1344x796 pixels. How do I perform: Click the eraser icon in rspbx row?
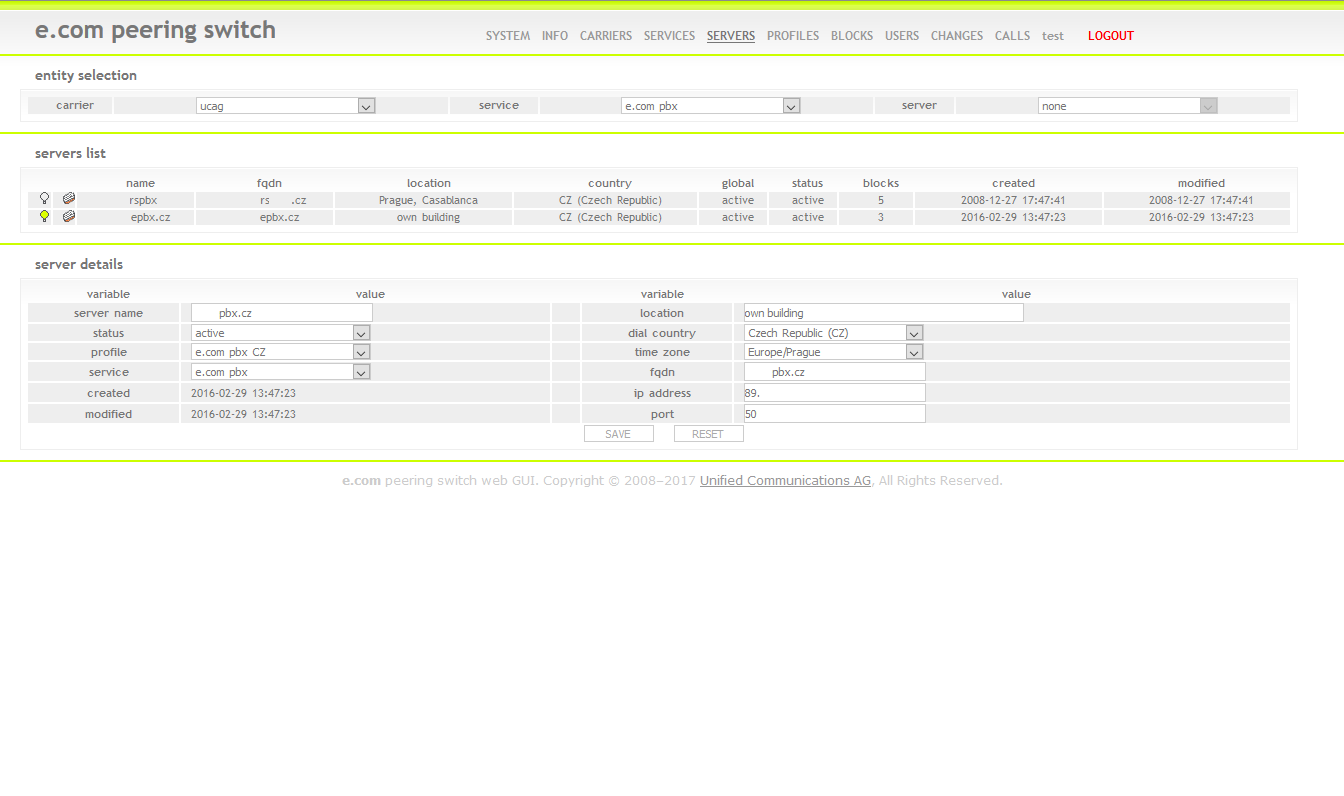click(x=68, y=199)
